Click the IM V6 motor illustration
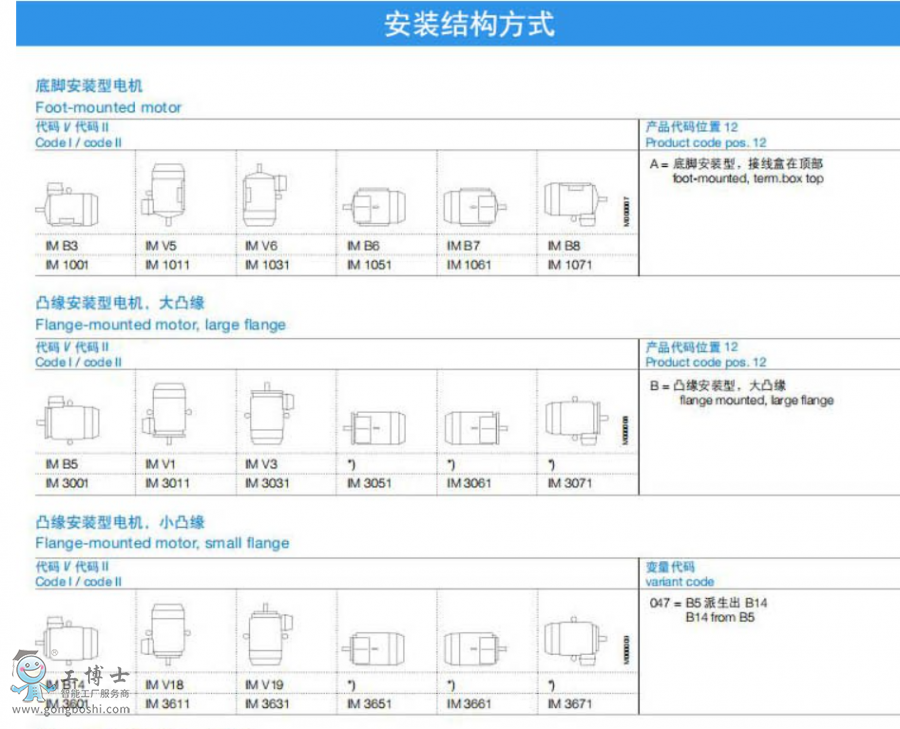Viewport: 900px width, 729px height. [x=266, y=194]
